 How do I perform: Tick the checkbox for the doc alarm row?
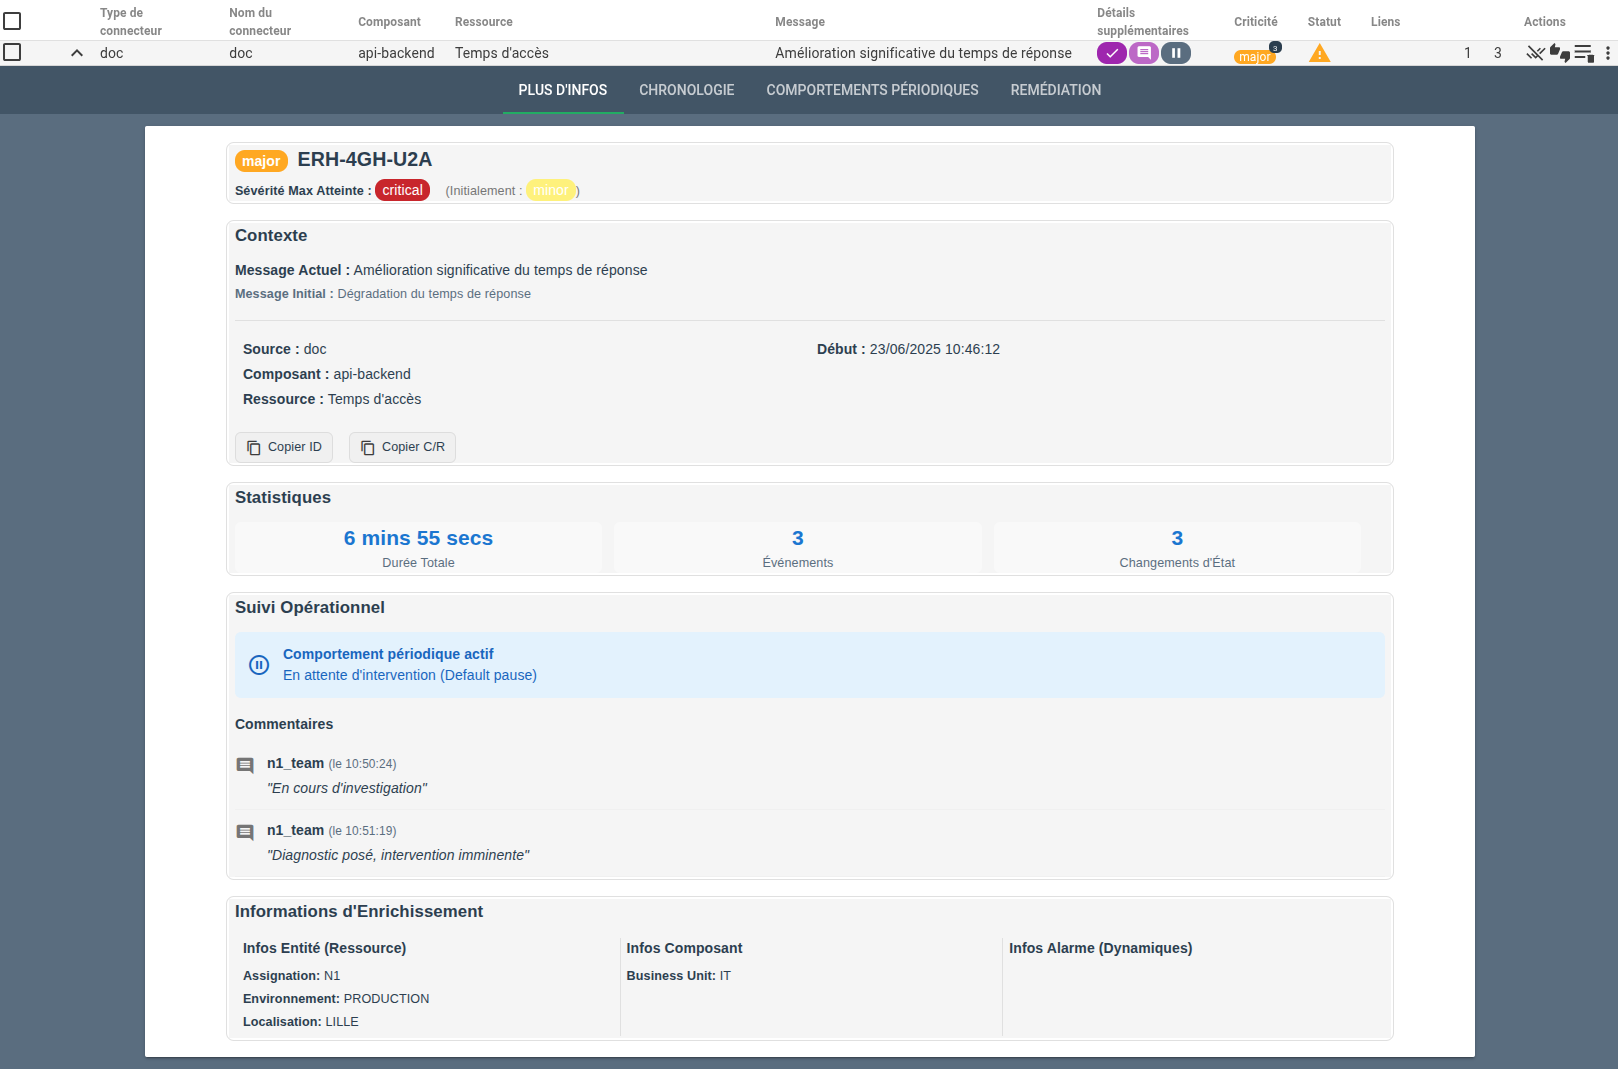(x=12, y=52)
